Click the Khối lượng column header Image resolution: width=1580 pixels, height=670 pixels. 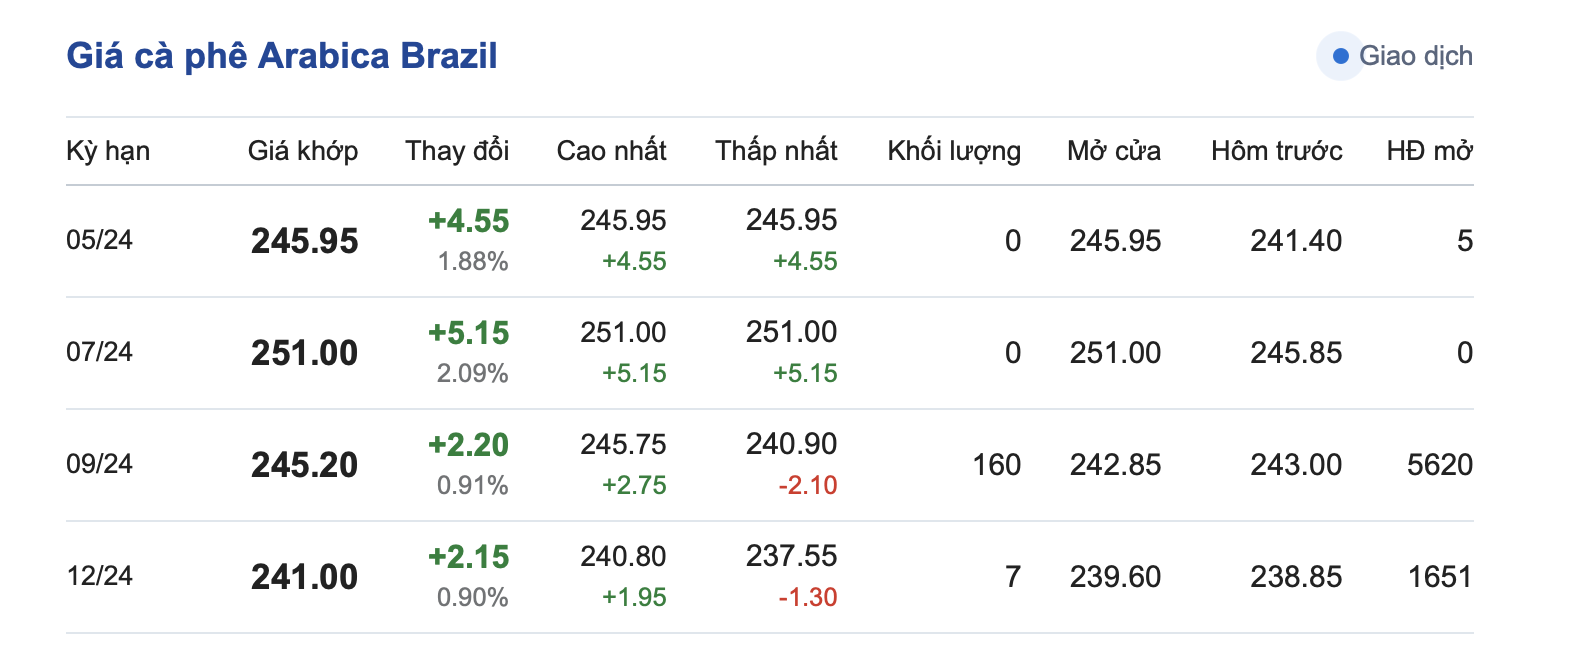coord(954,151)
